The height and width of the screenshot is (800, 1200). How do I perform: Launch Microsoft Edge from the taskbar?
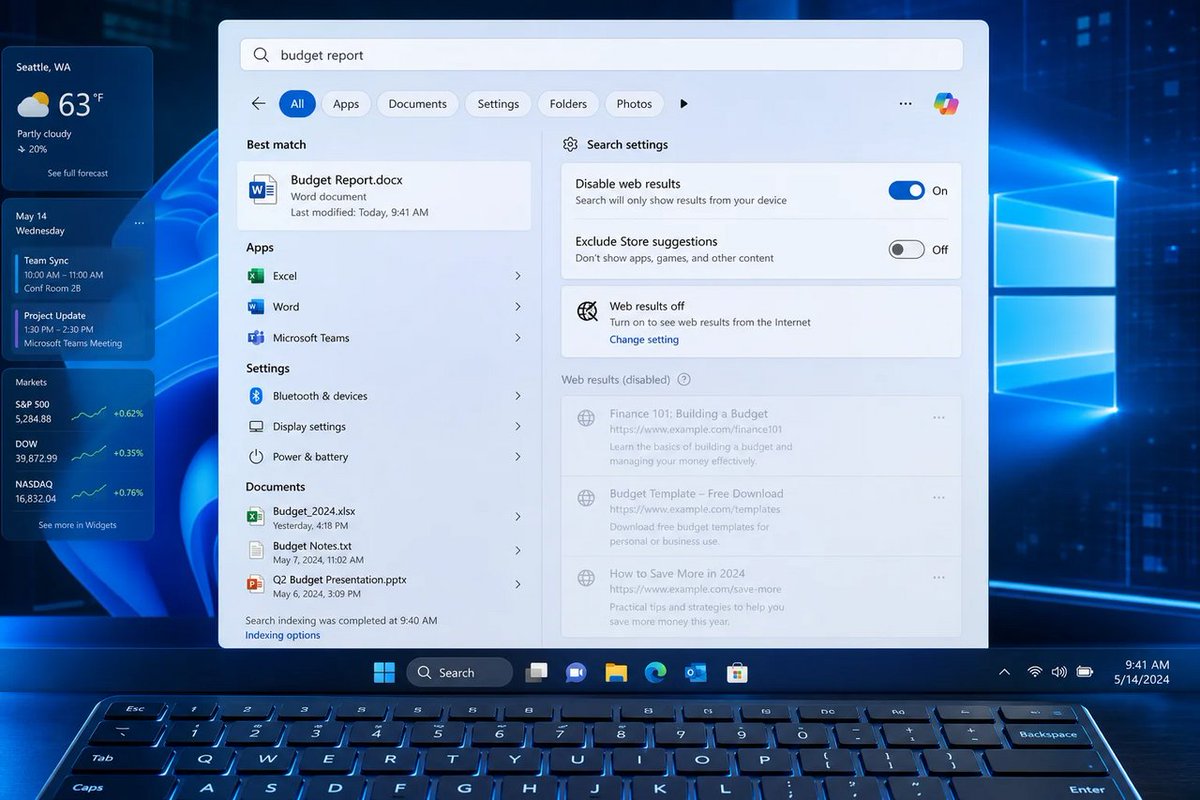coord(655,672)
